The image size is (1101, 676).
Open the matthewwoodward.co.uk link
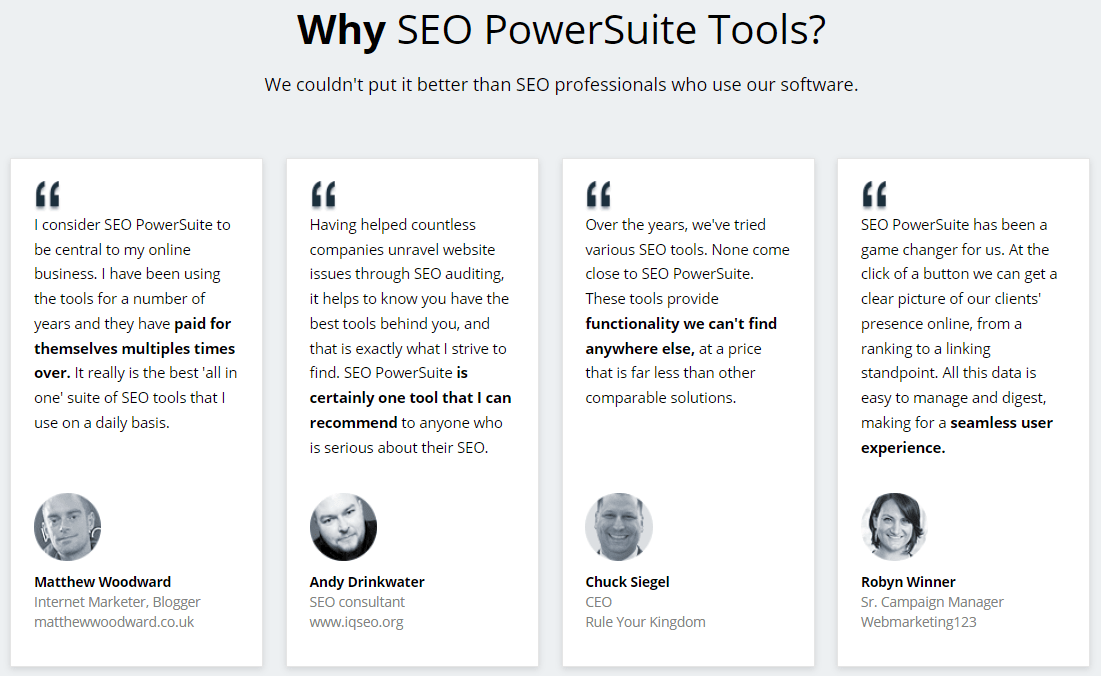(x=114, y=622)
